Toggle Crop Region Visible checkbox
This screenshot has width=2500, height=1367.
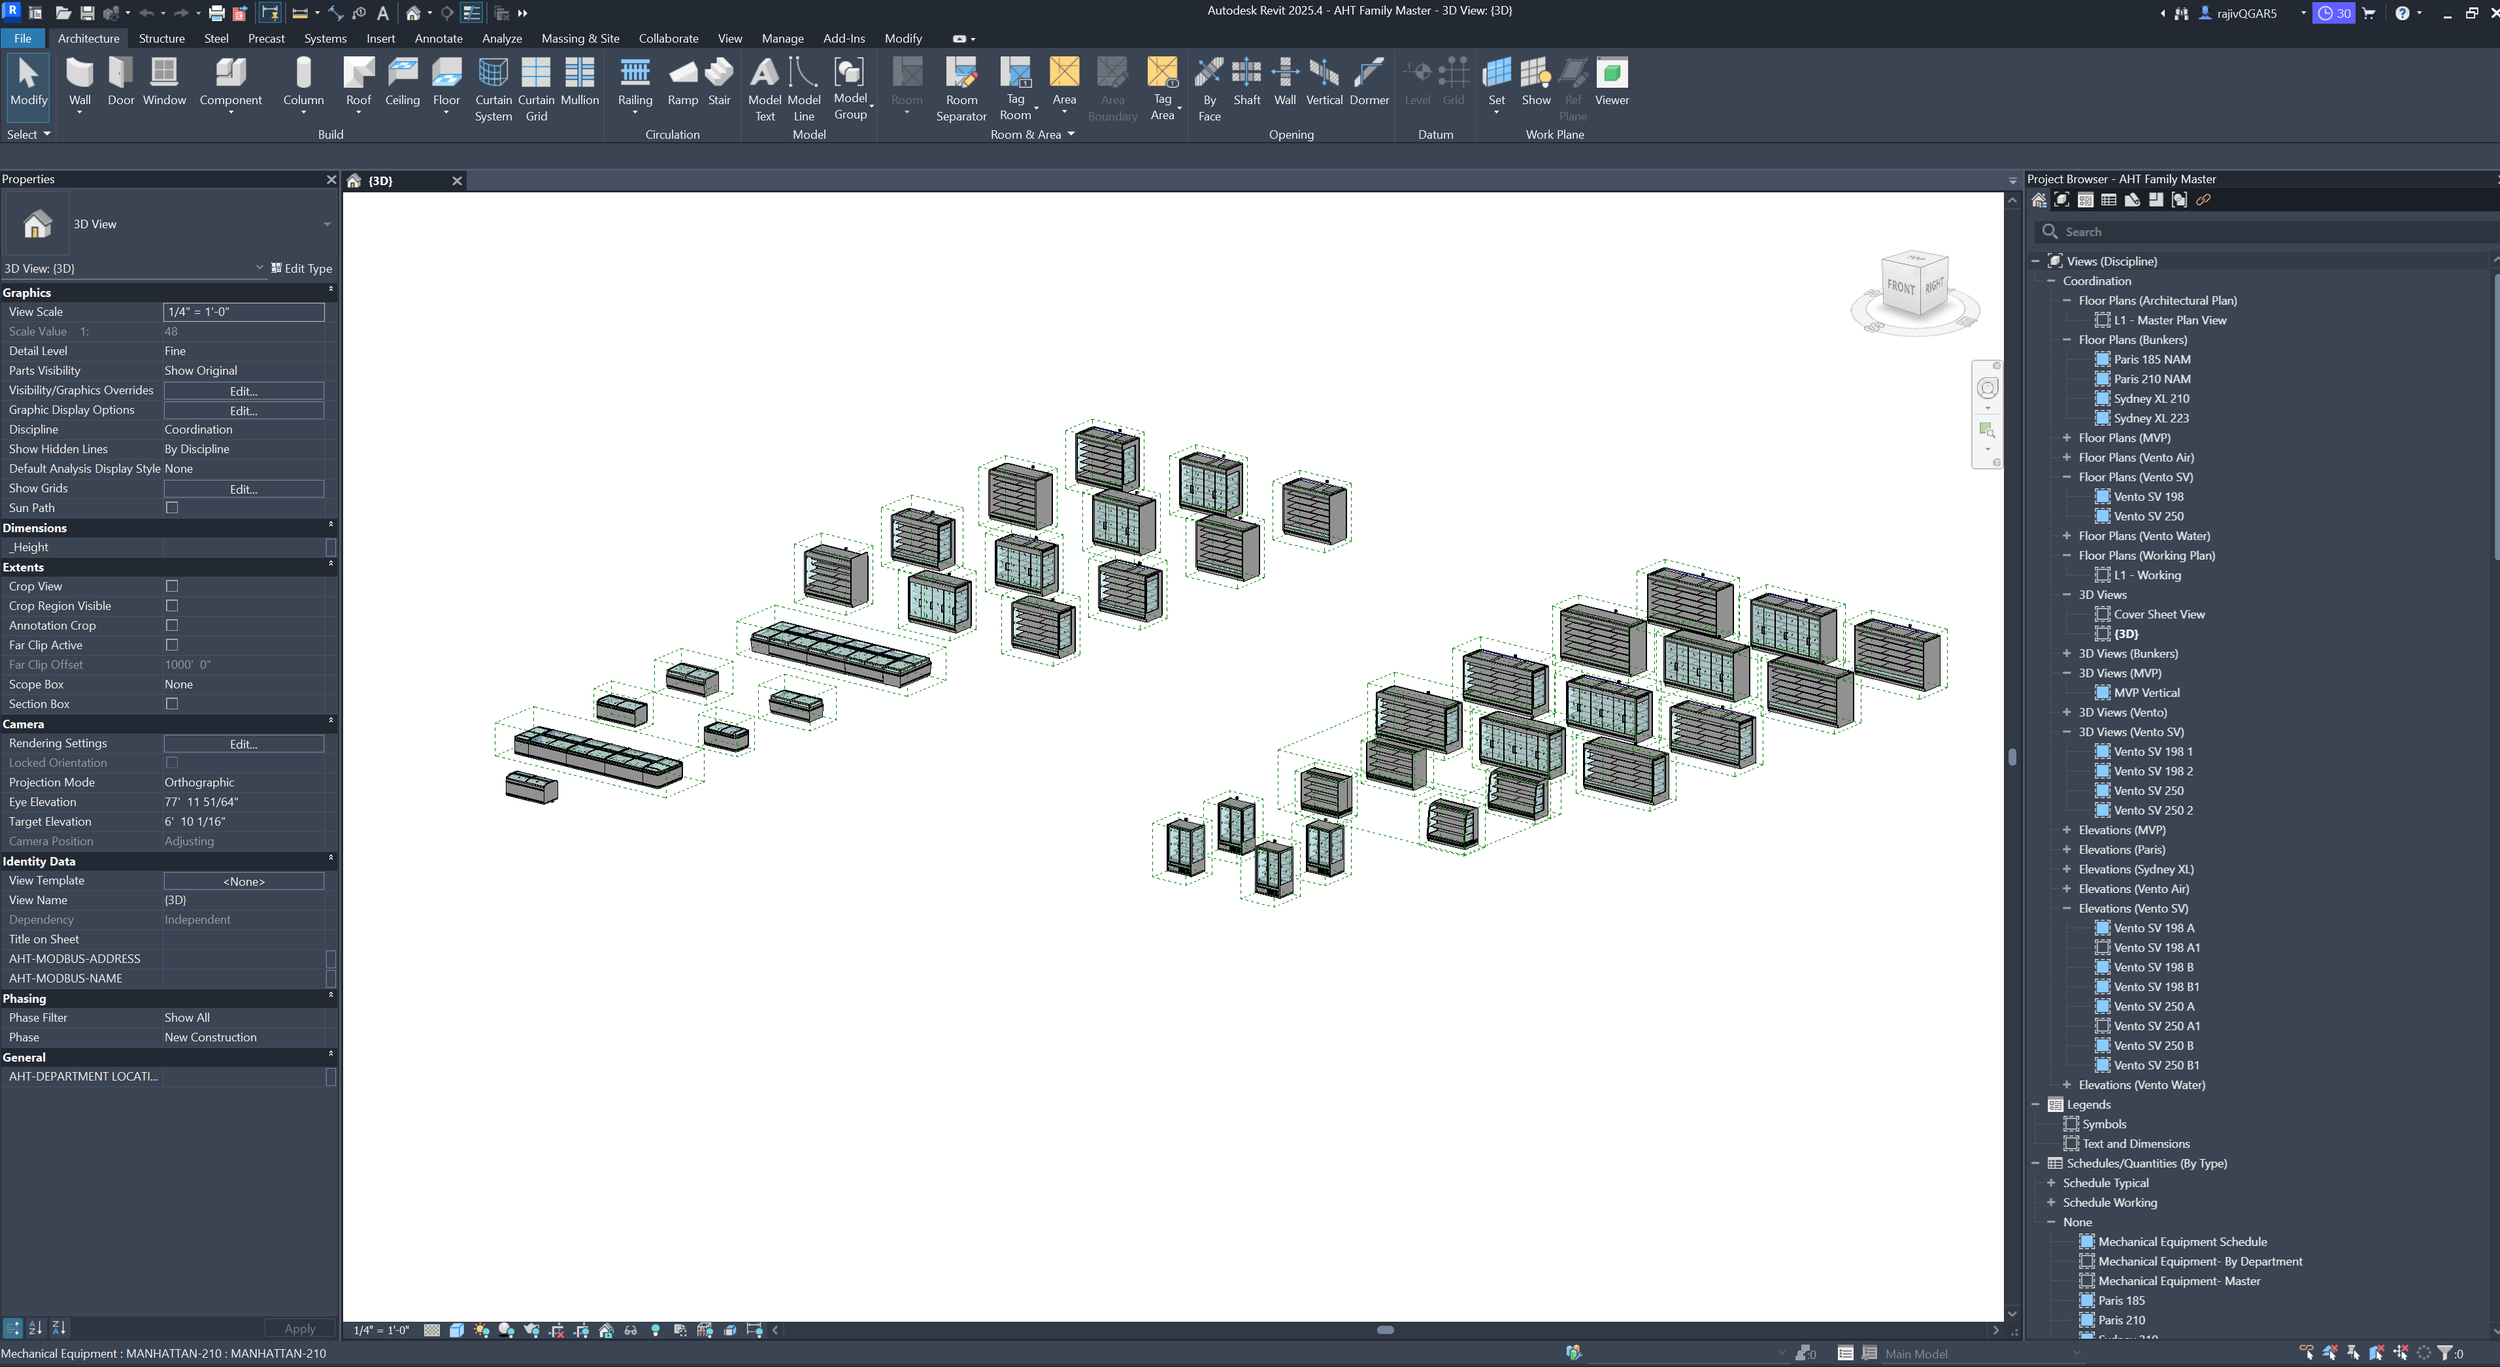[172, 606]
